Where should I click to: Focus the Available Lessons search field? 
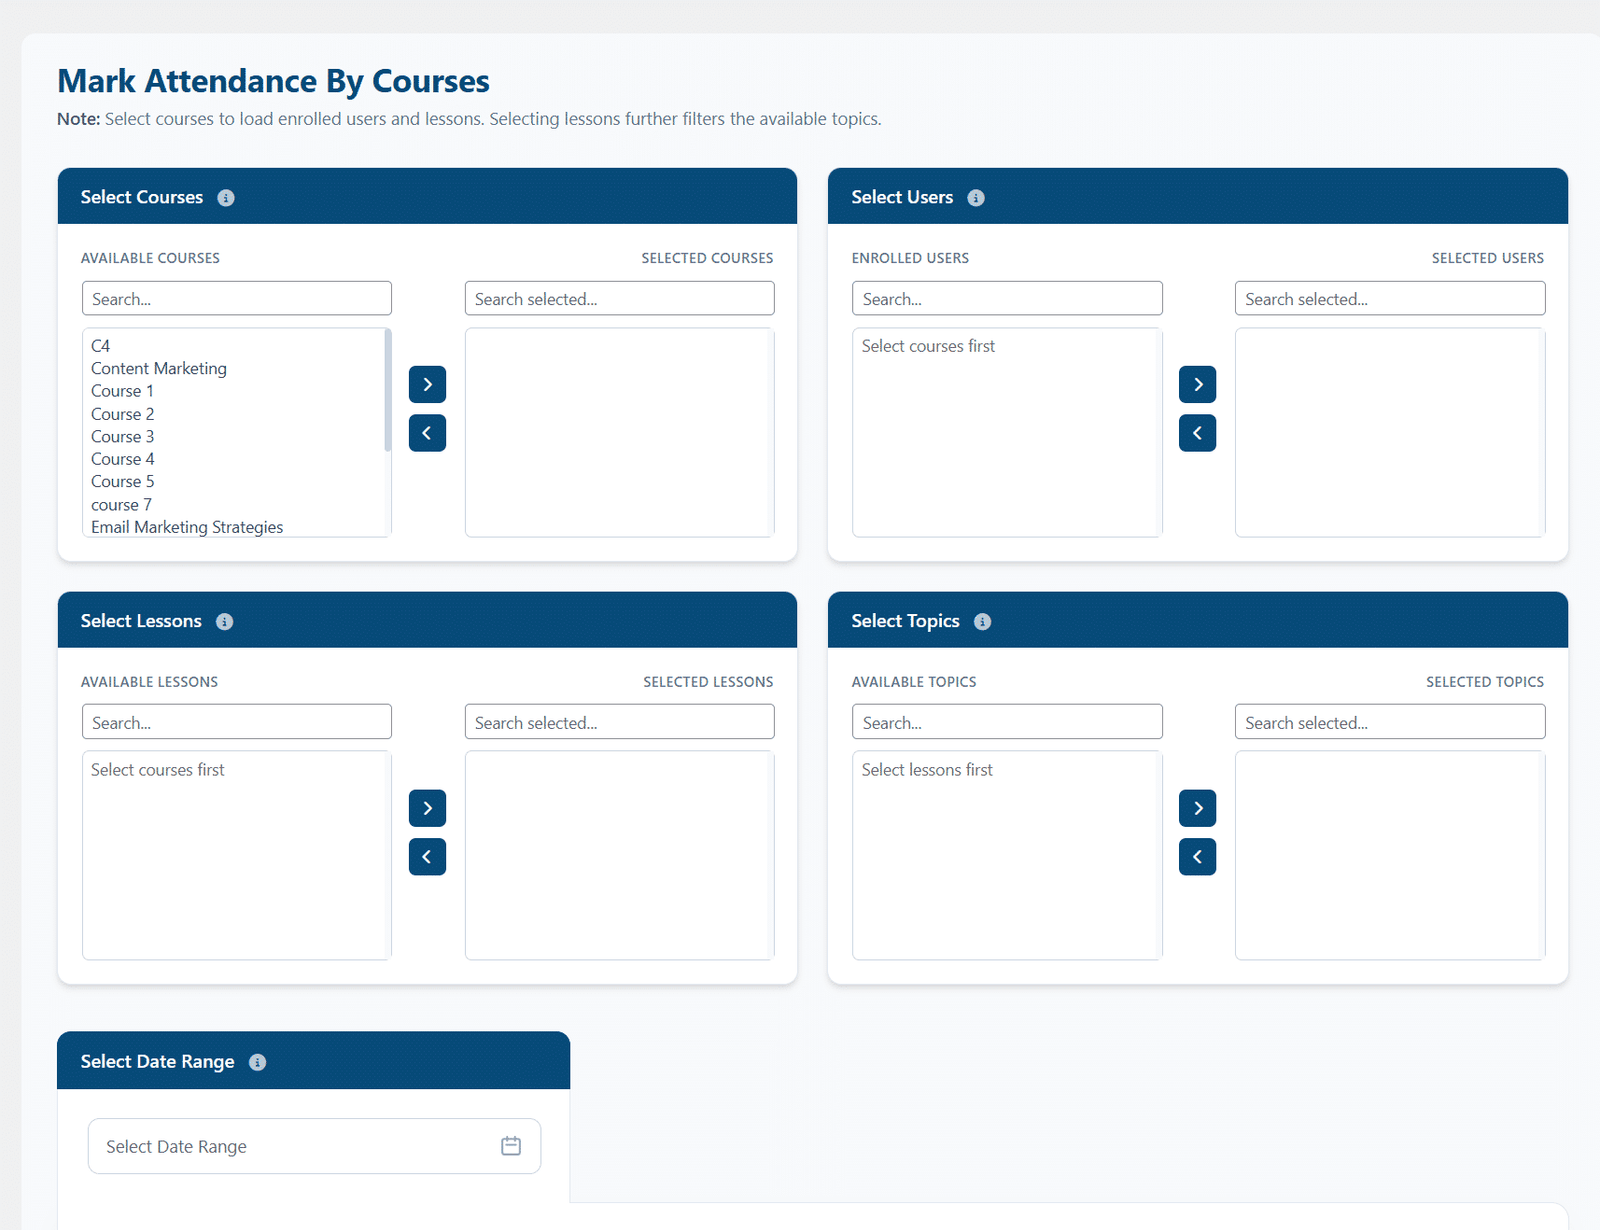[237, 722]
